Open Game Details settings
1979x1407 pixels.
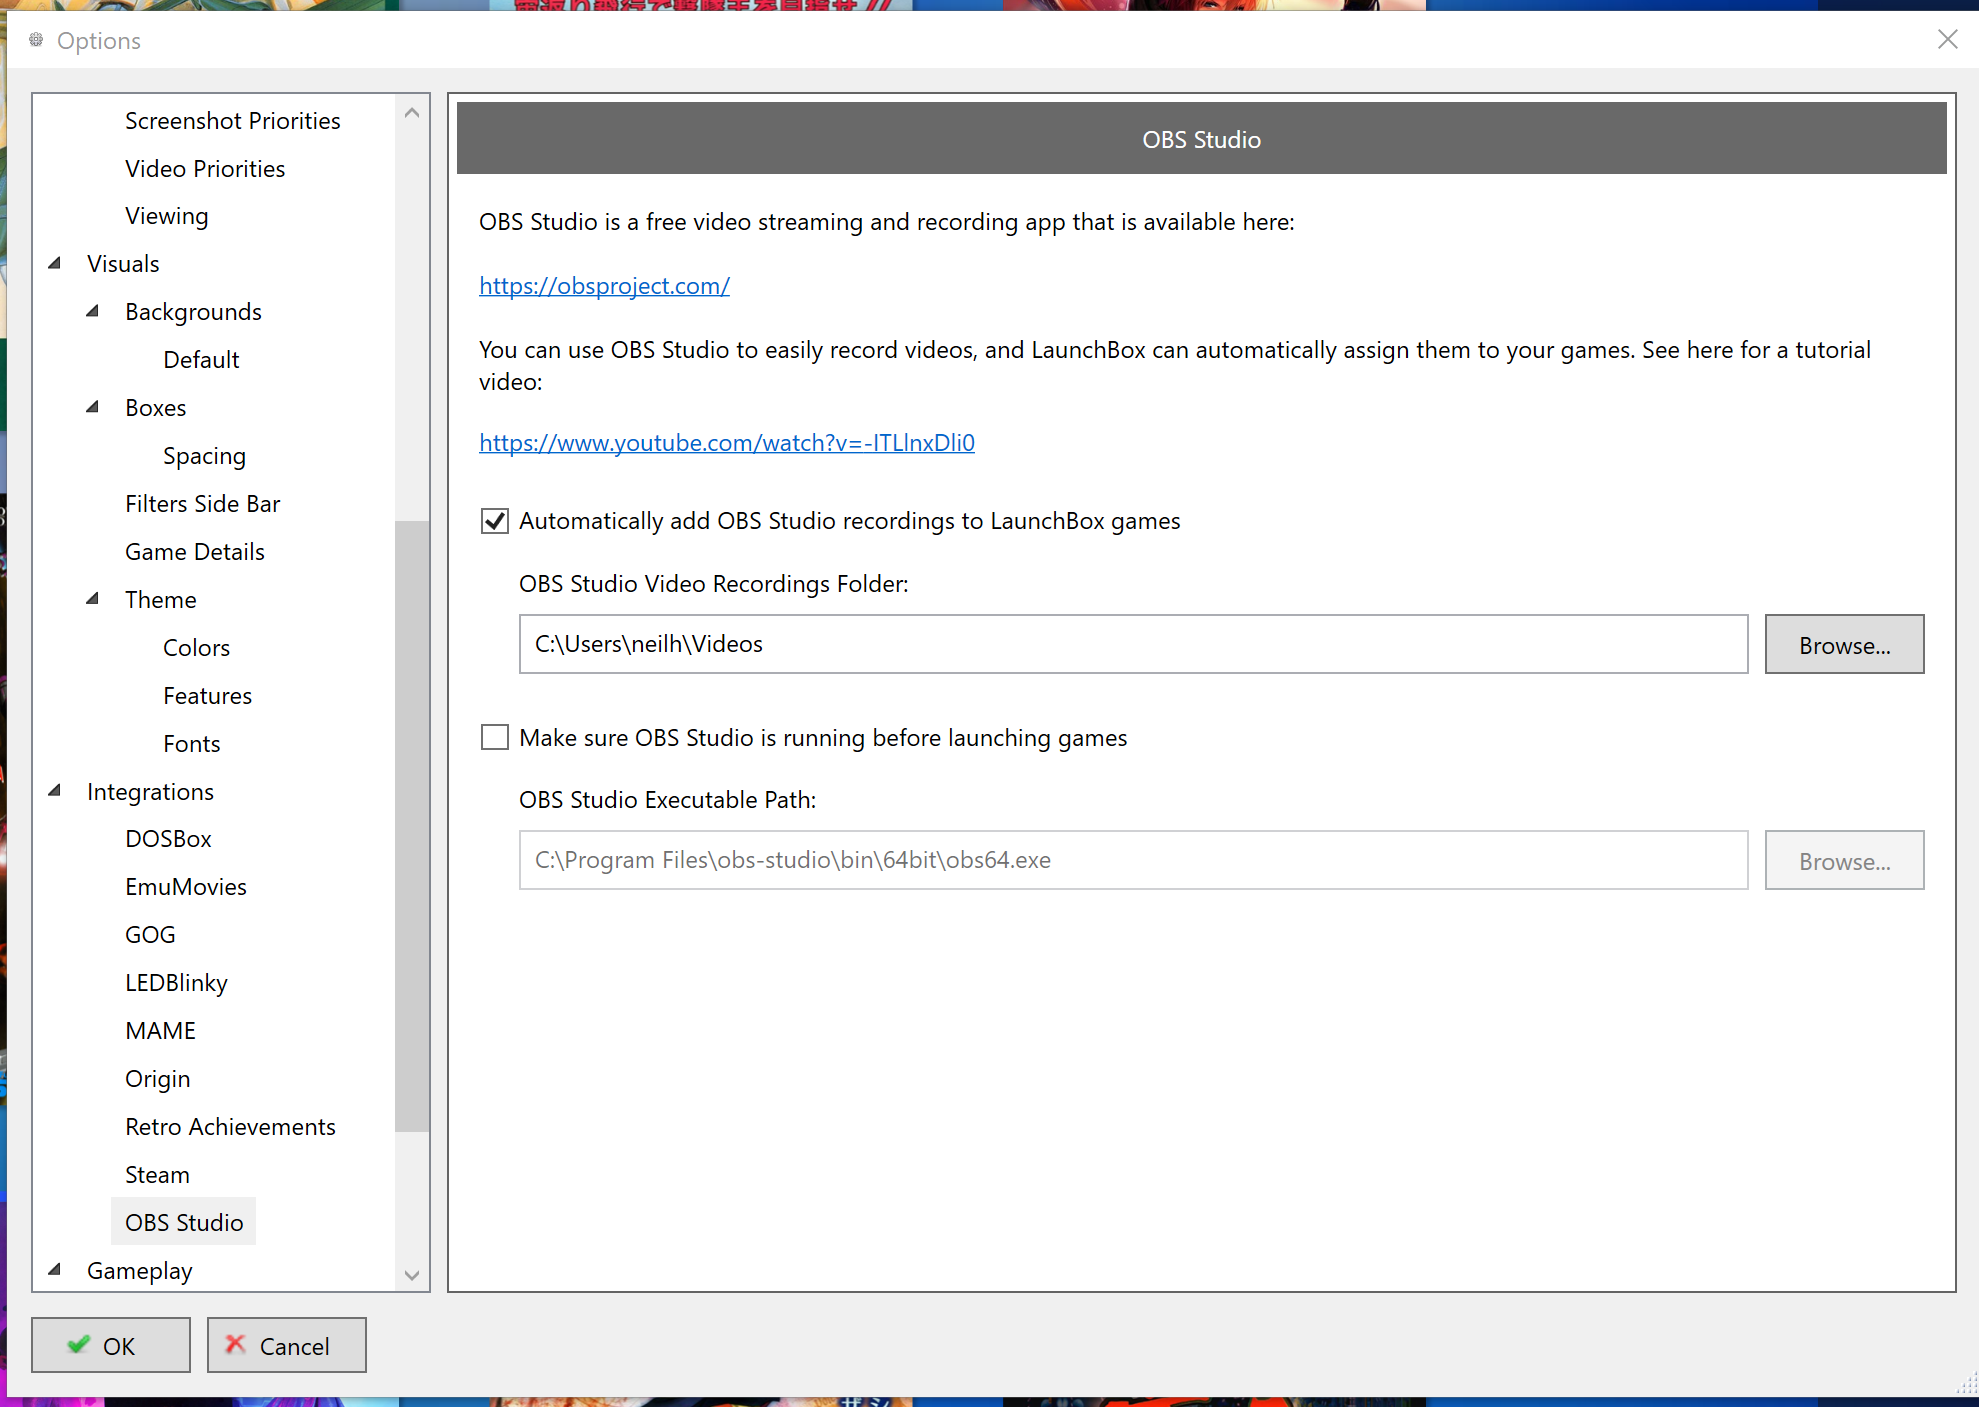(x=194, y=552)
